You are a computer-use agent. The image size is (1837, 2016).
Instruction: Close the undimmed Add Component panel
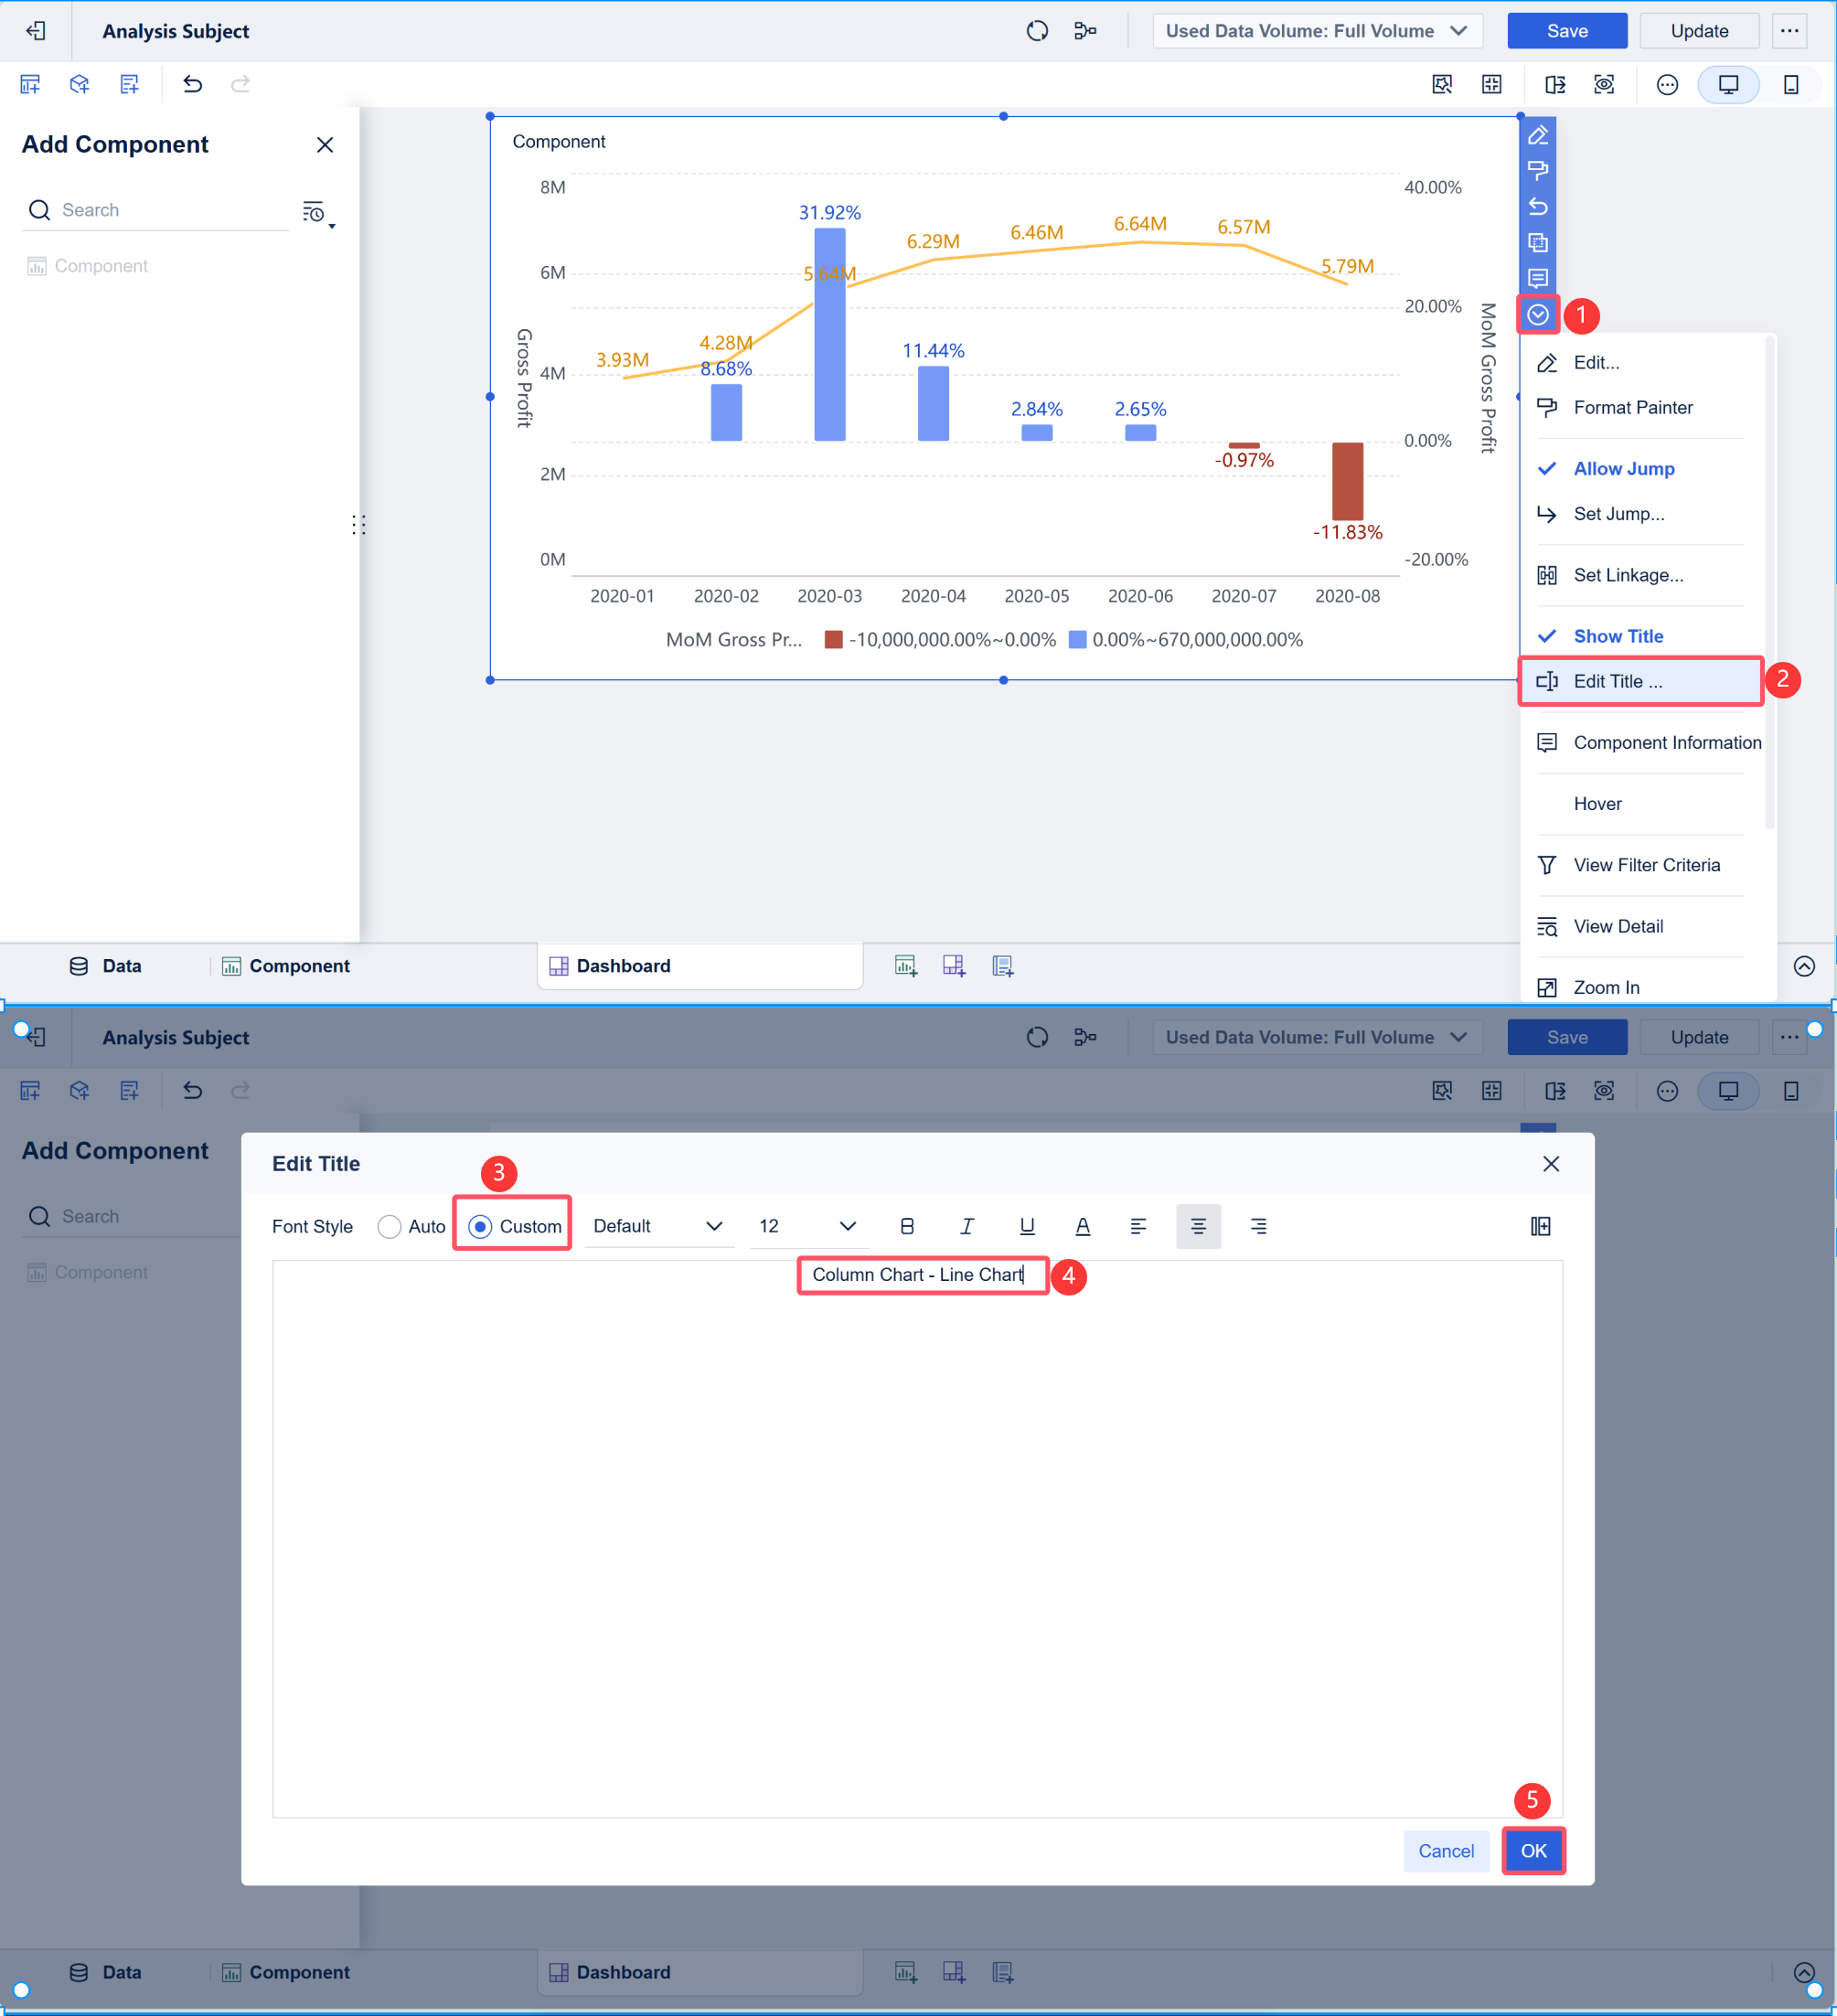coord(325,145)
